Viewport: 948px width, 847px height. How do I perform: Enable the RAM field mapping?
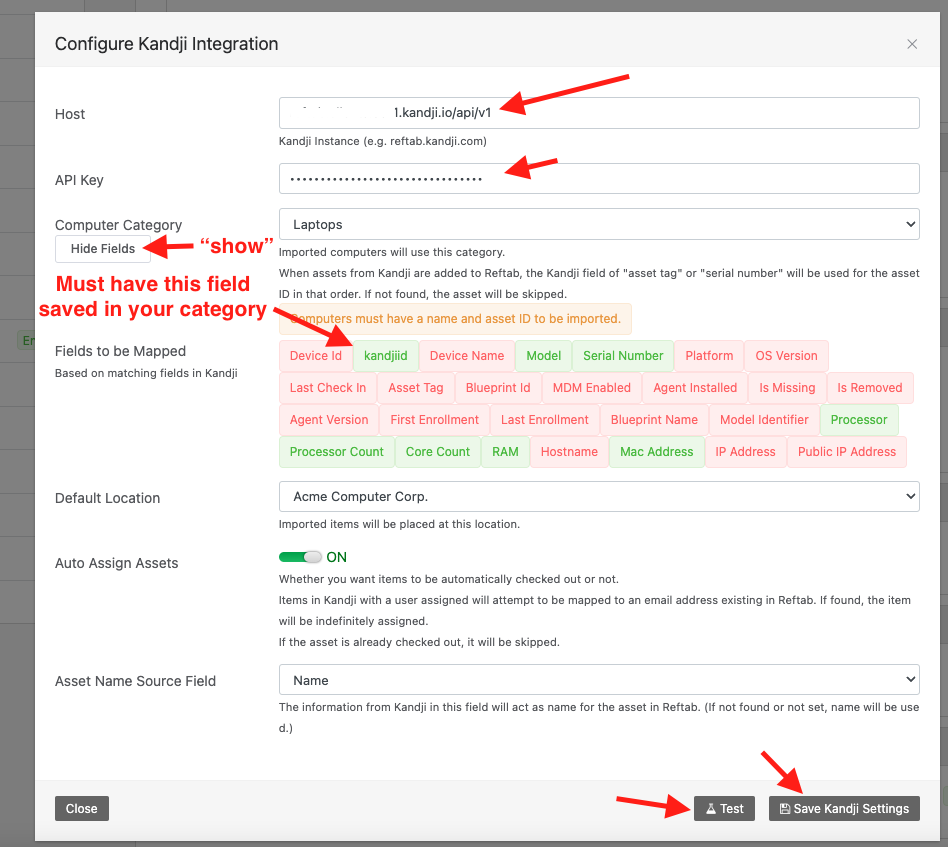click(504, 451)
